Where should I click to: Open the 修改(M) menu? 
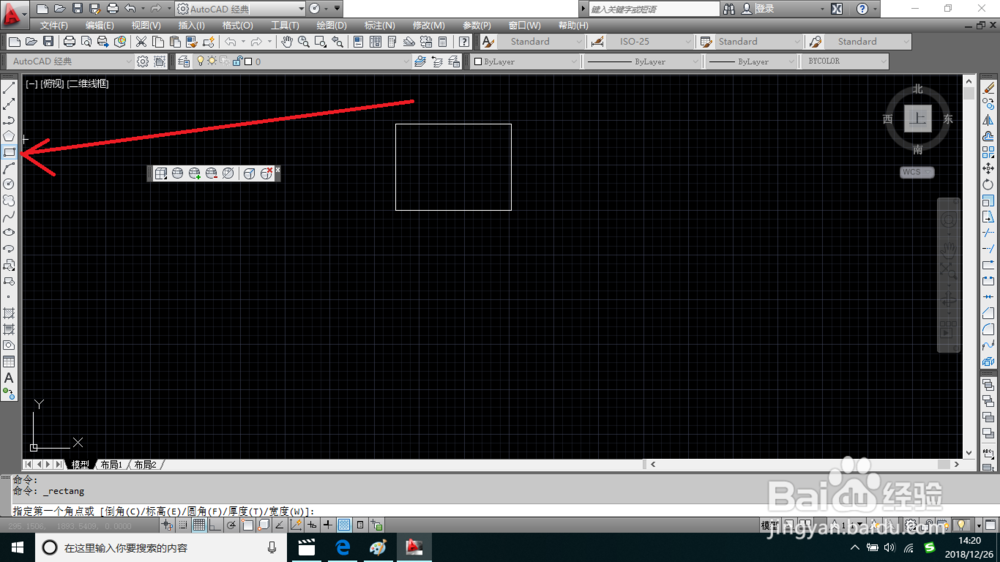(429, 26)
